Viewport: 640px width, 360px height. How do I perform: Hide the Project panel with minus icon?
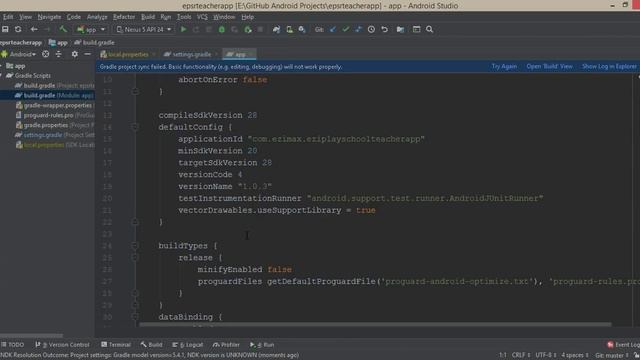pyautogui.click(x=87, y=54)
